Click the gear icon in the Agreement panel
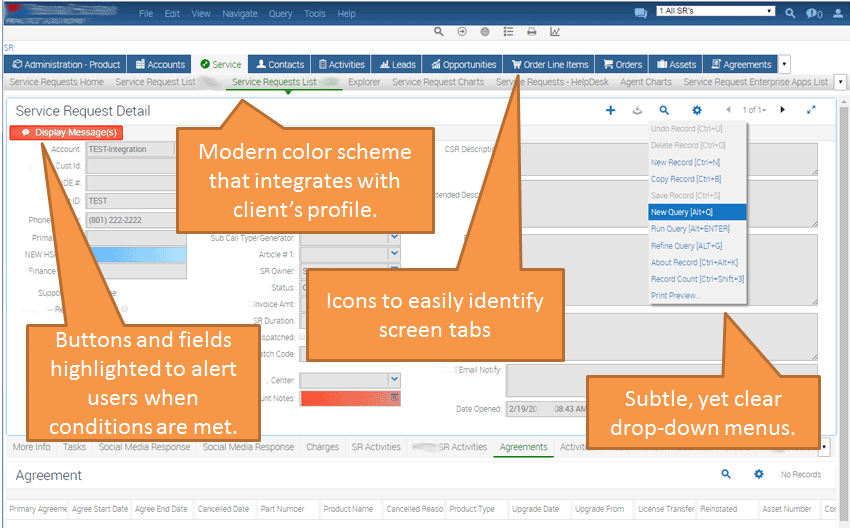The width and height of the screenshot is (850, 532). point(758,475)
